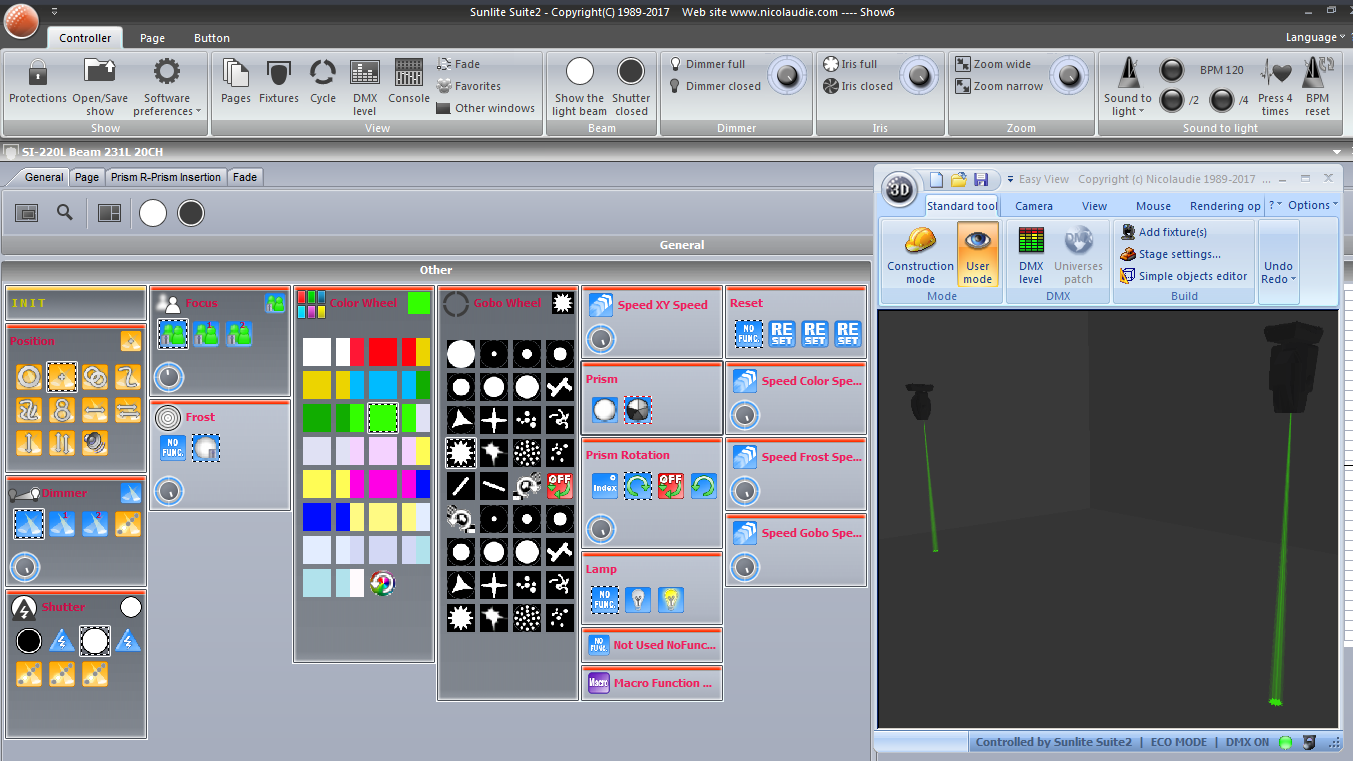Select the black closed-shutter circle in Shutter panel

pyautogui.click(x=29, y=641)
